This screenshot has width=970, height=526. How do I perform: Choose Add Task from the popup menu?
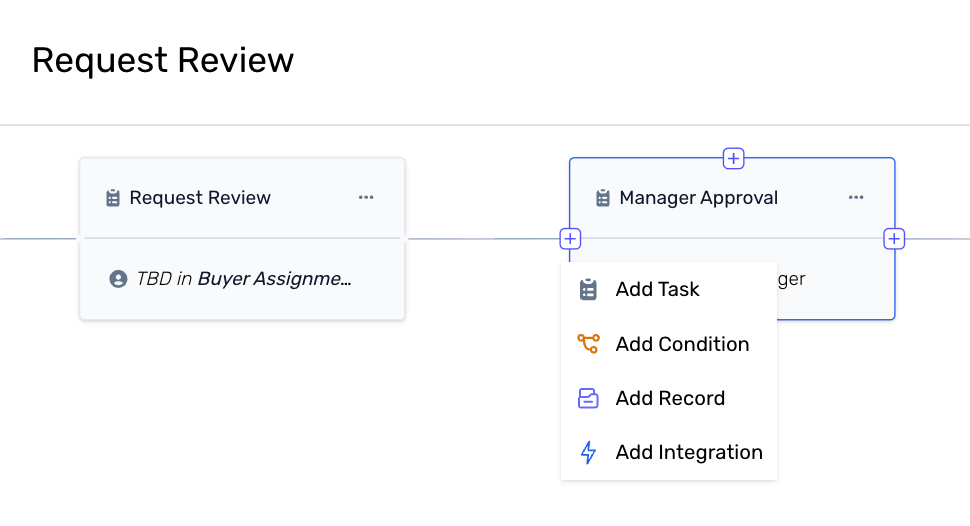click(x=657, y=290)
